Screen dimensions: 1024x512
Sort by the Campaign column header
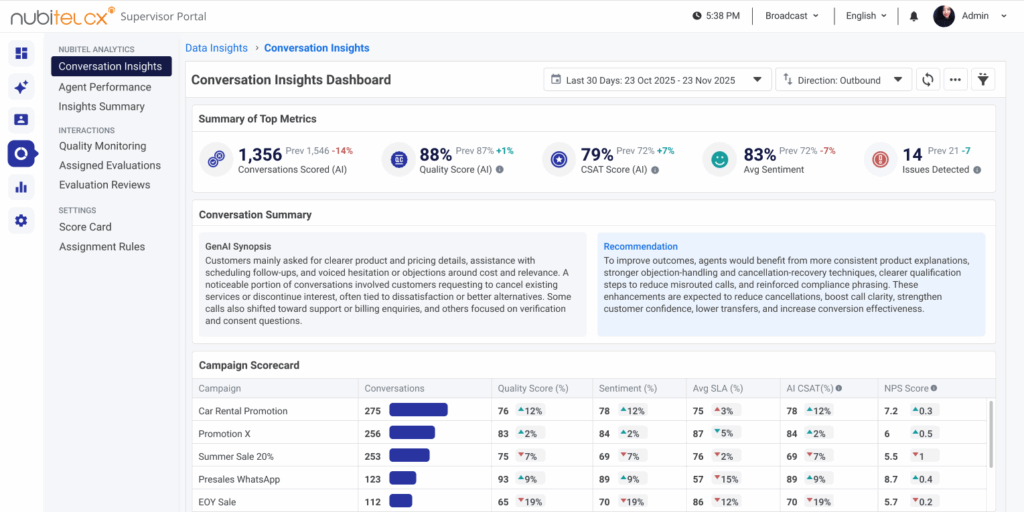point(219,388)
